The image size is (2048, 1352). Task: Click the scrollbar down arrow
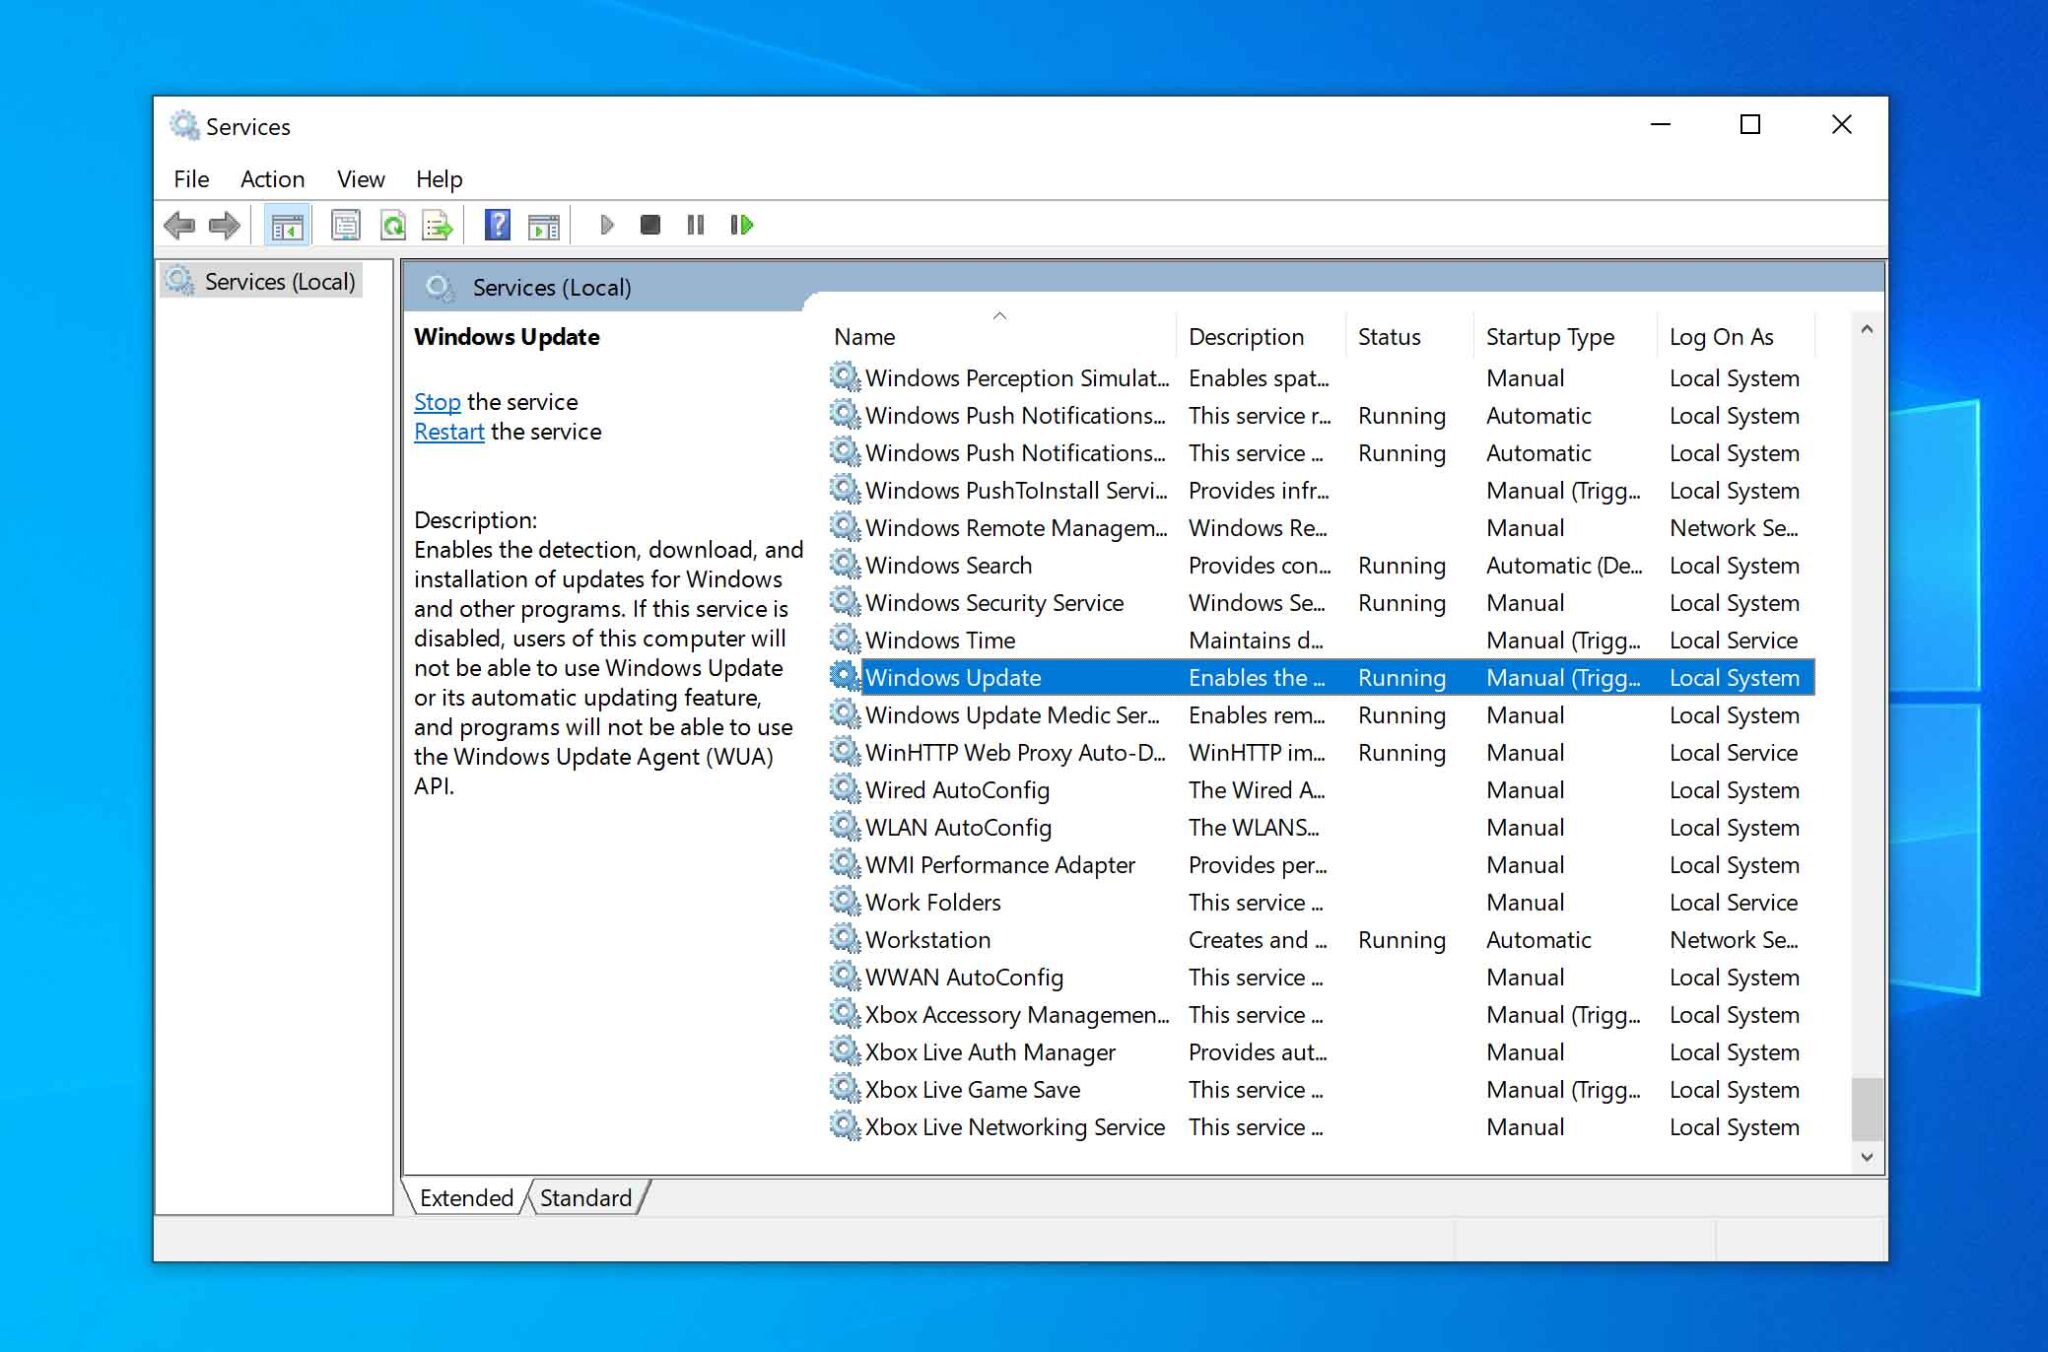click(x=1866, y=1157)
